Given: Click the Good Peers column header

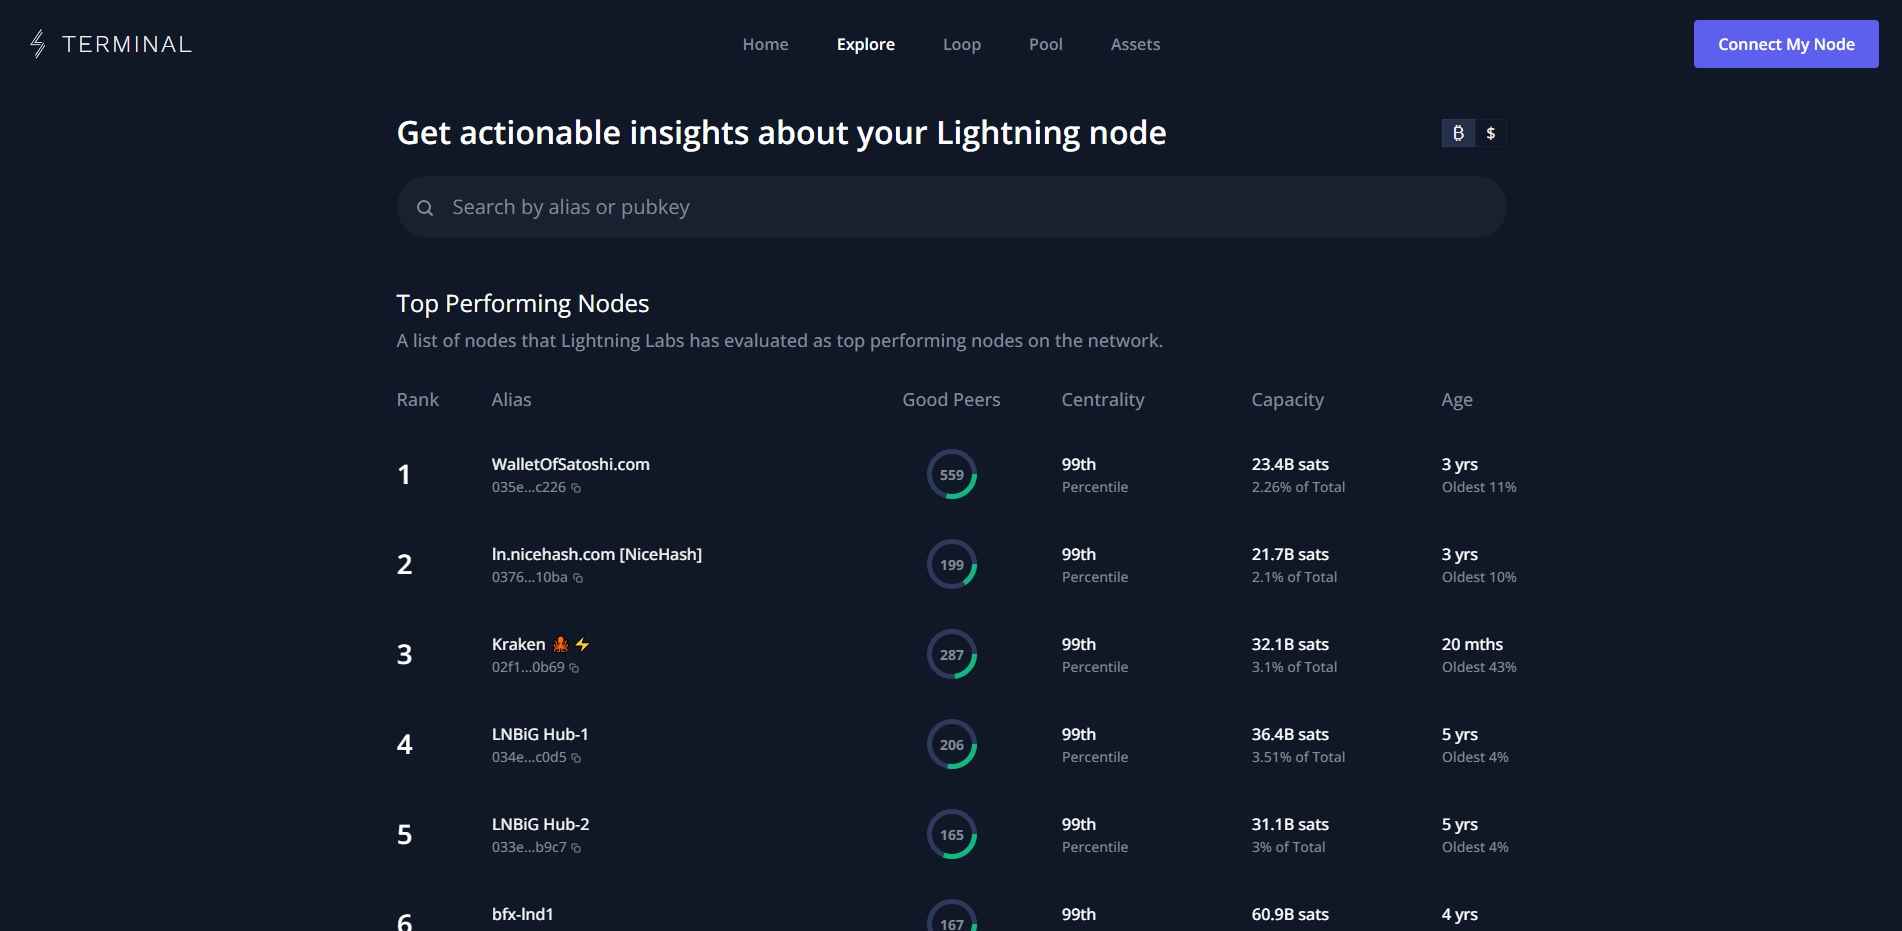Looking at the screenshot, I should [x=951, y=399].
